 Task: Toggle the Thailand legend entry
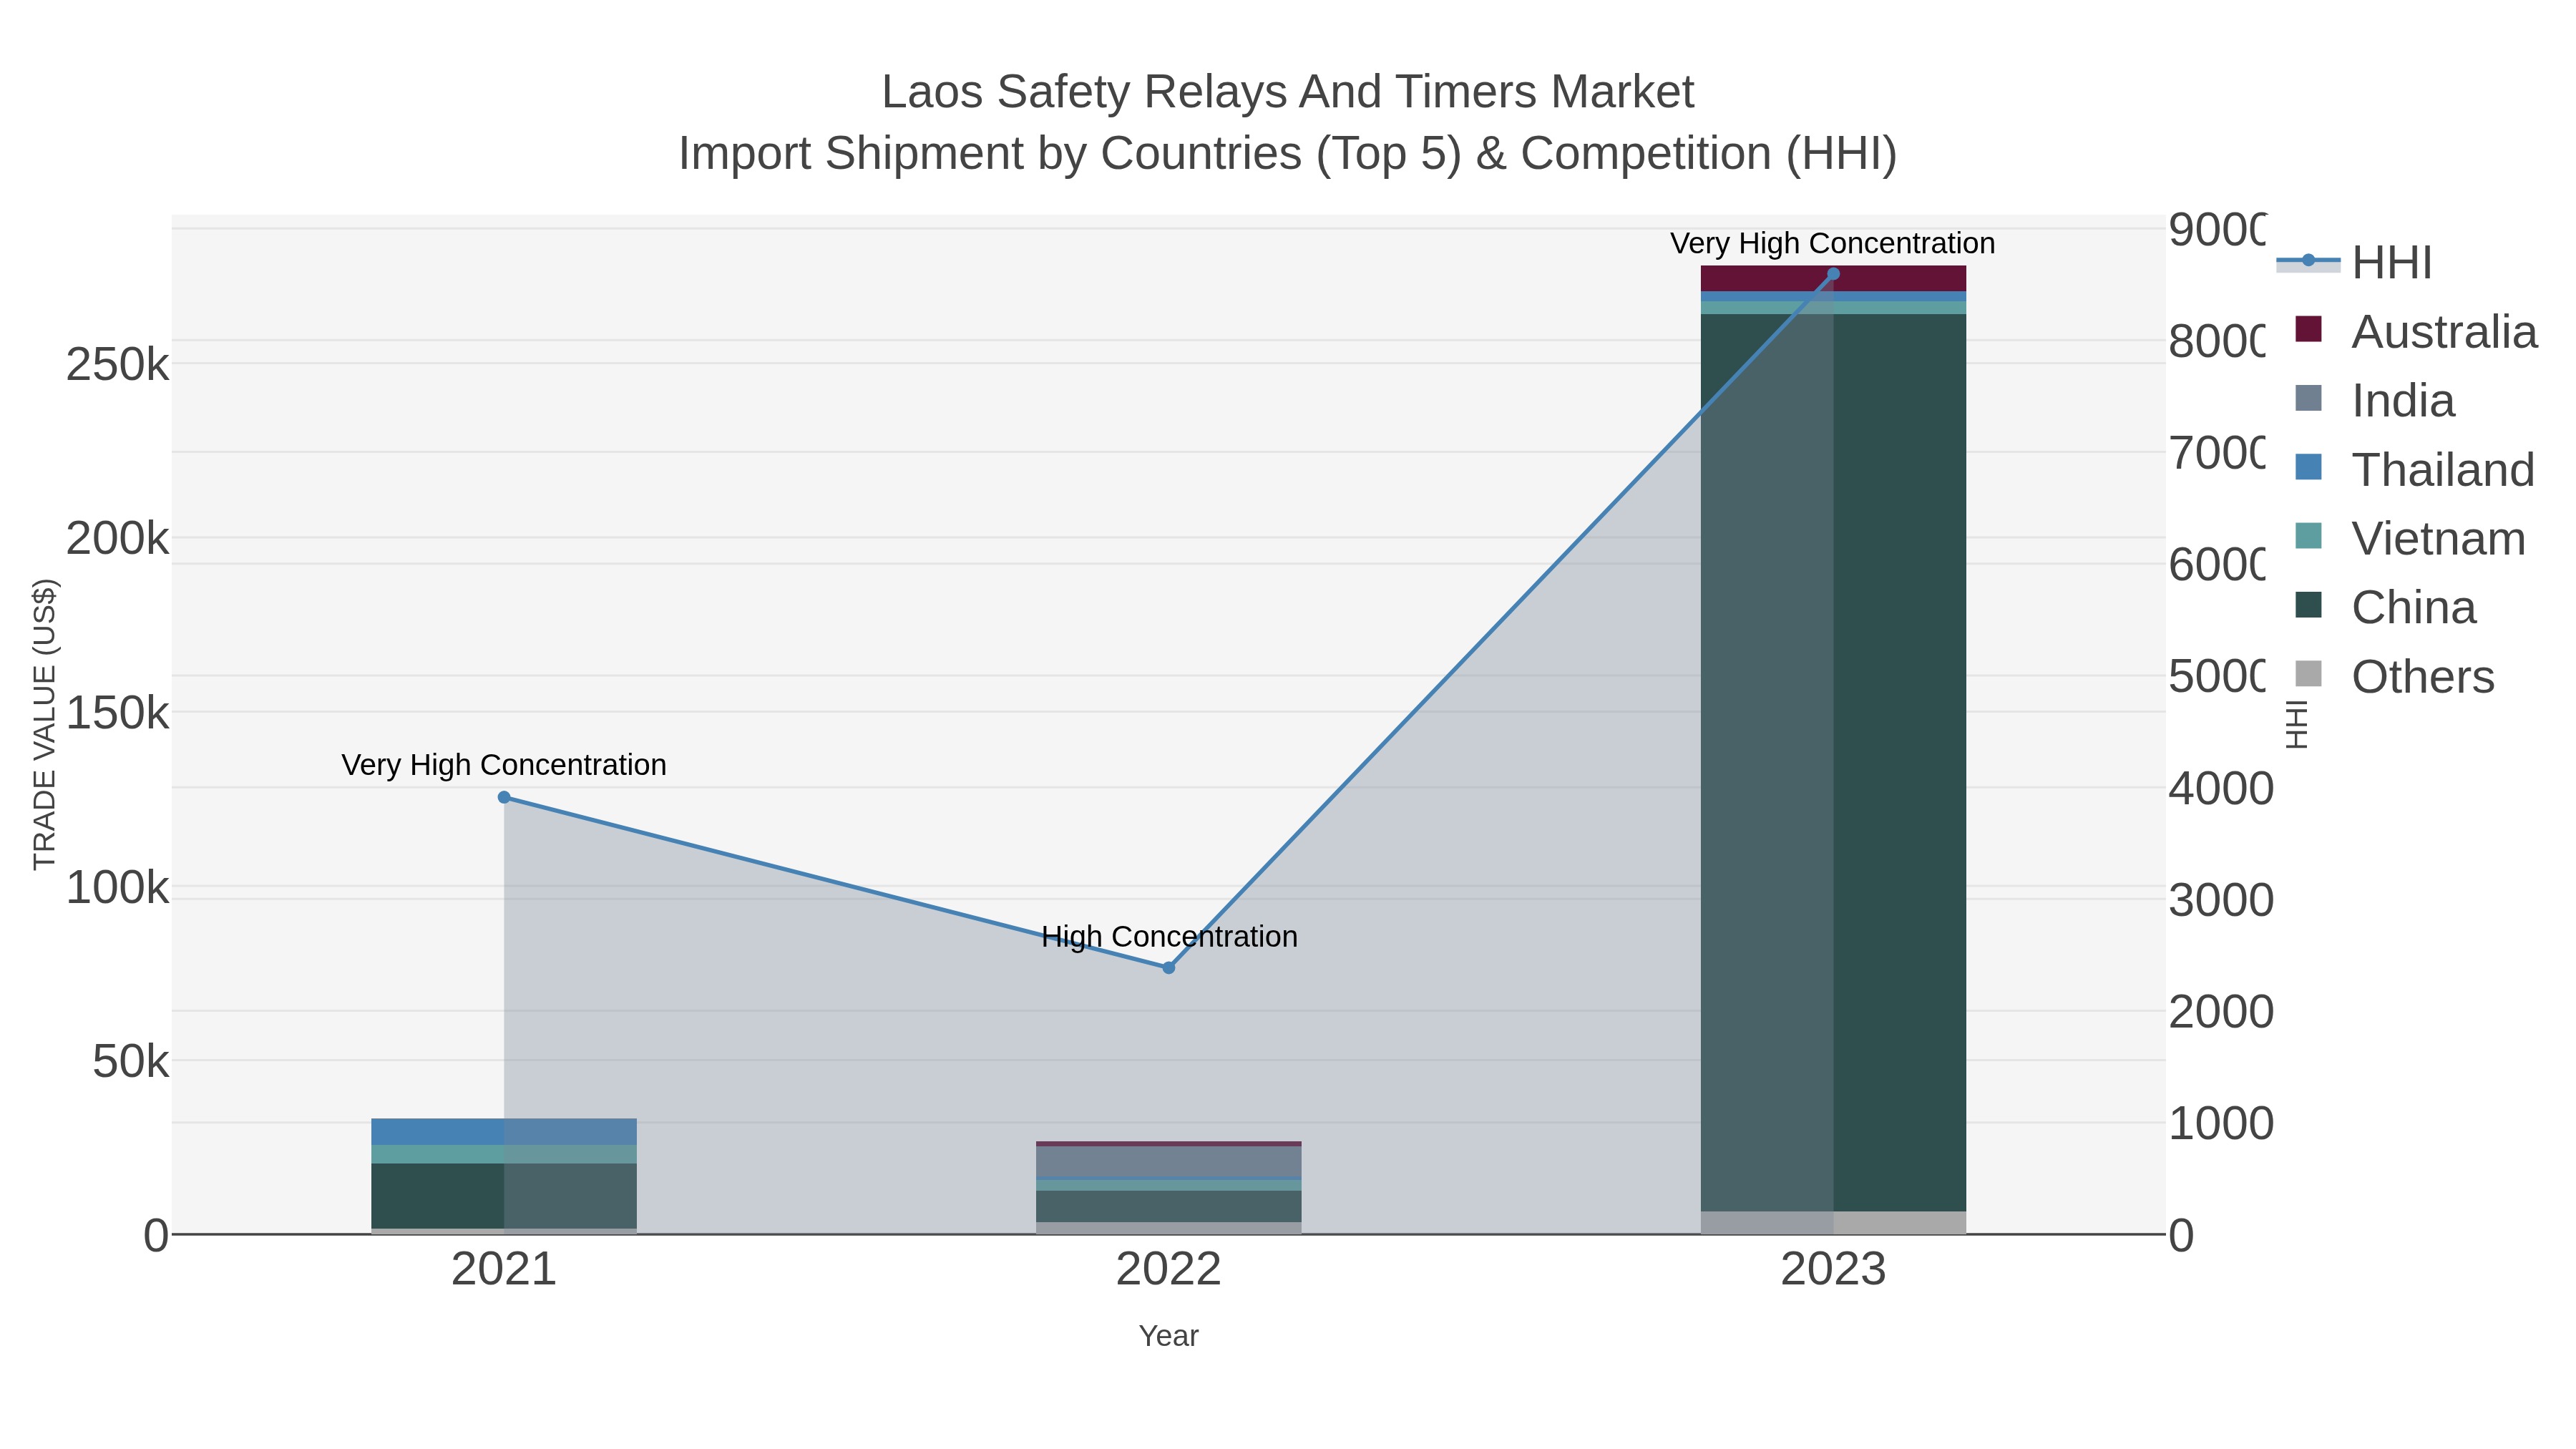(x=2414, y=470)
